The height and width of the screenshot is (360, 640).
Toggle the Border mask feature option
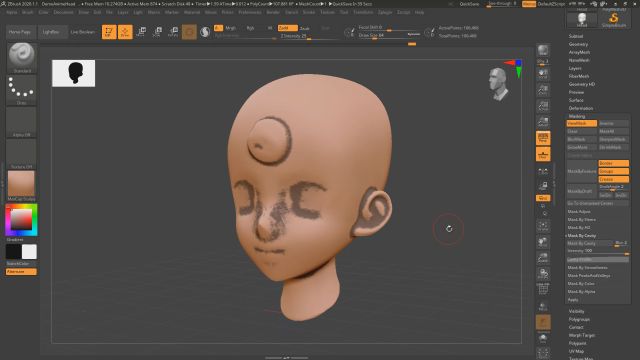pos(613,163)
